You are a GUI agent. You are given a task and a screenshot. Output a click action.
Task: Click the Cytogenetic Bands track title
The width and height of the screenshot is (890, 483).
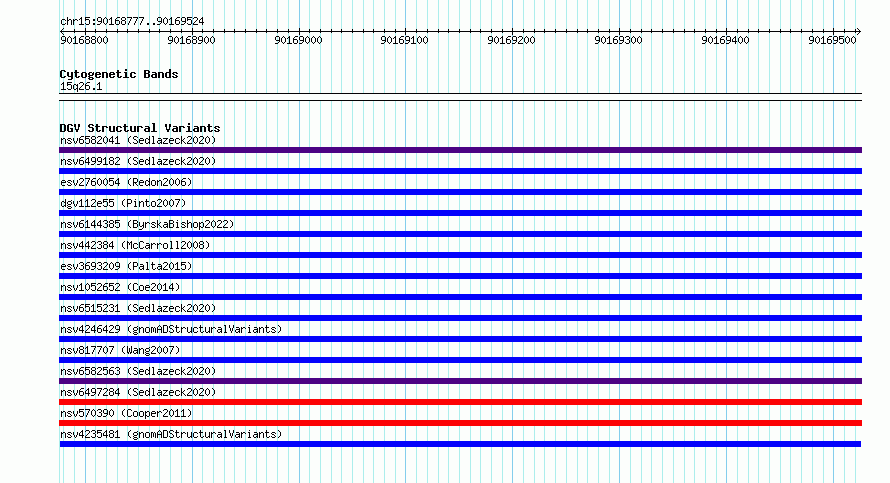pyautogui.click(x=119, y=74)
